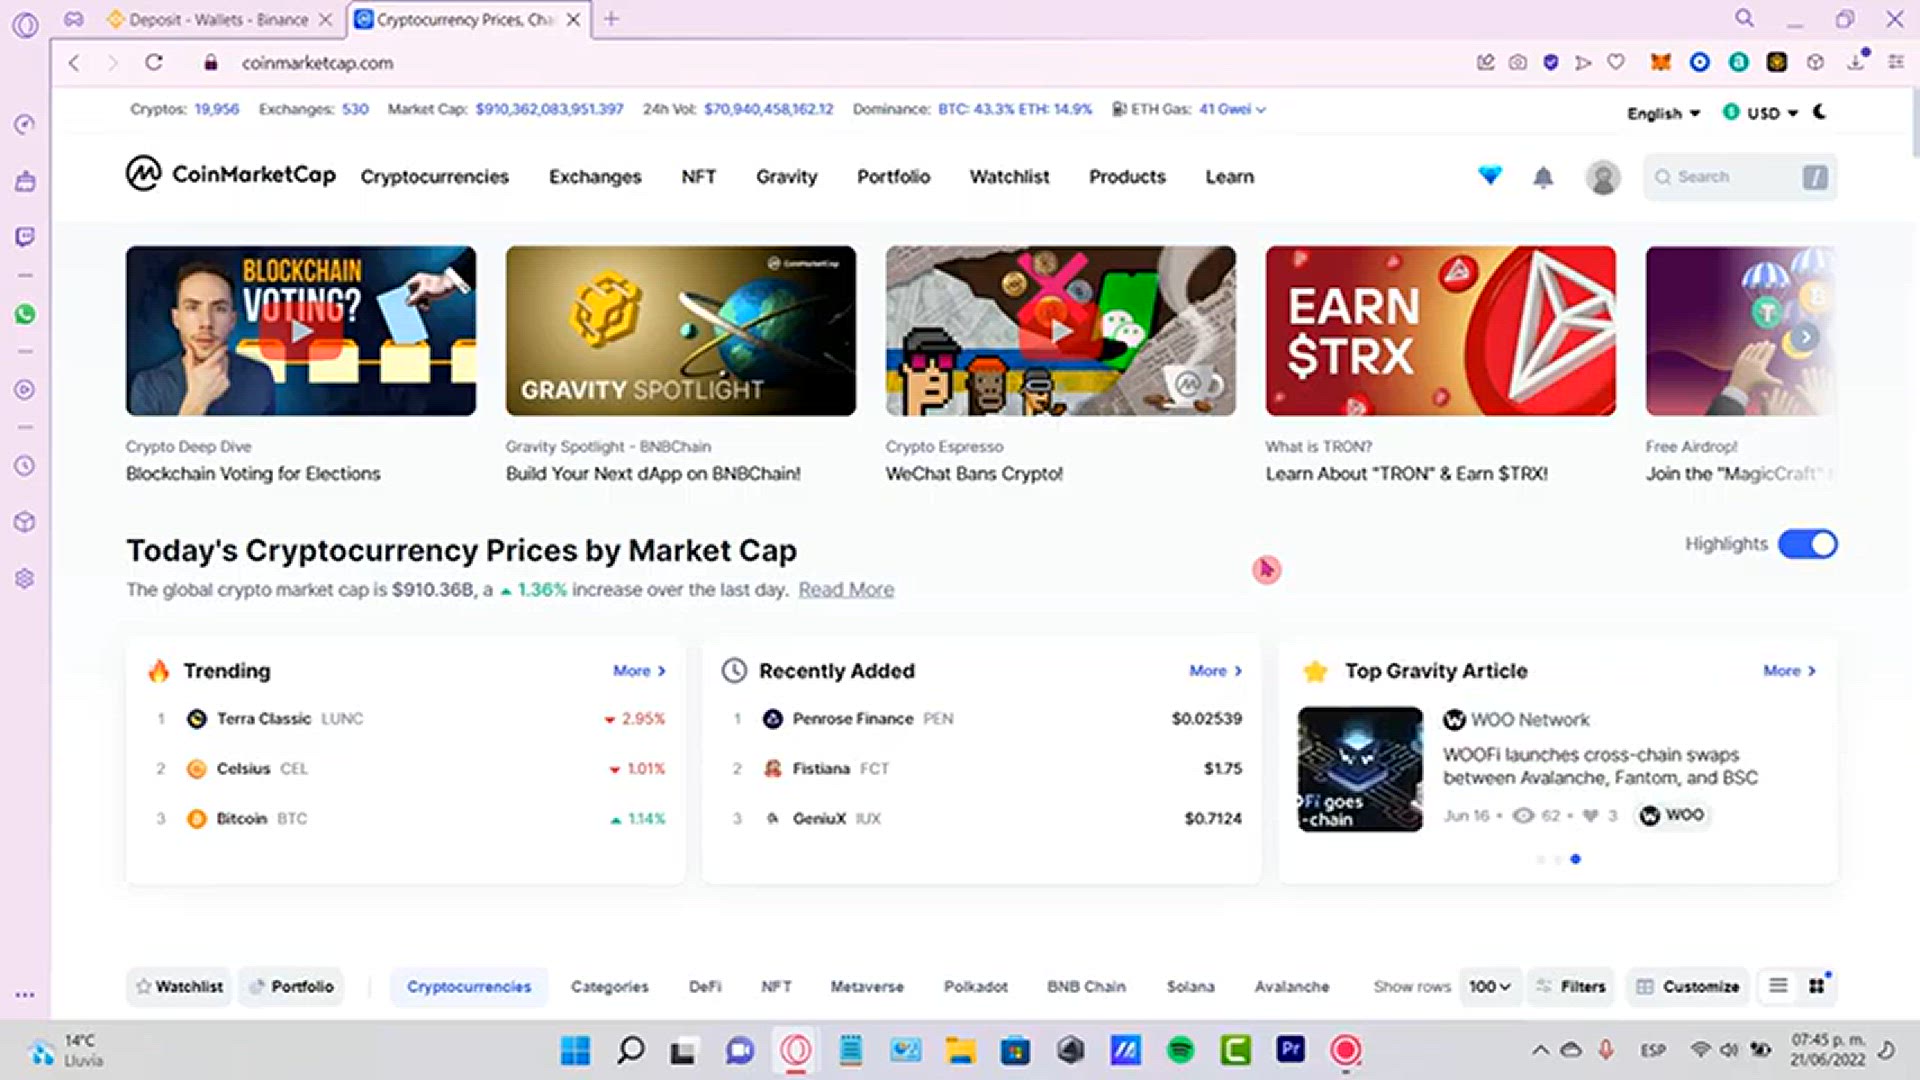The width and height of the screenshot is (1920, 1080).
Task: Reload the coinmarketcap.com page
Action: [154, 62]
